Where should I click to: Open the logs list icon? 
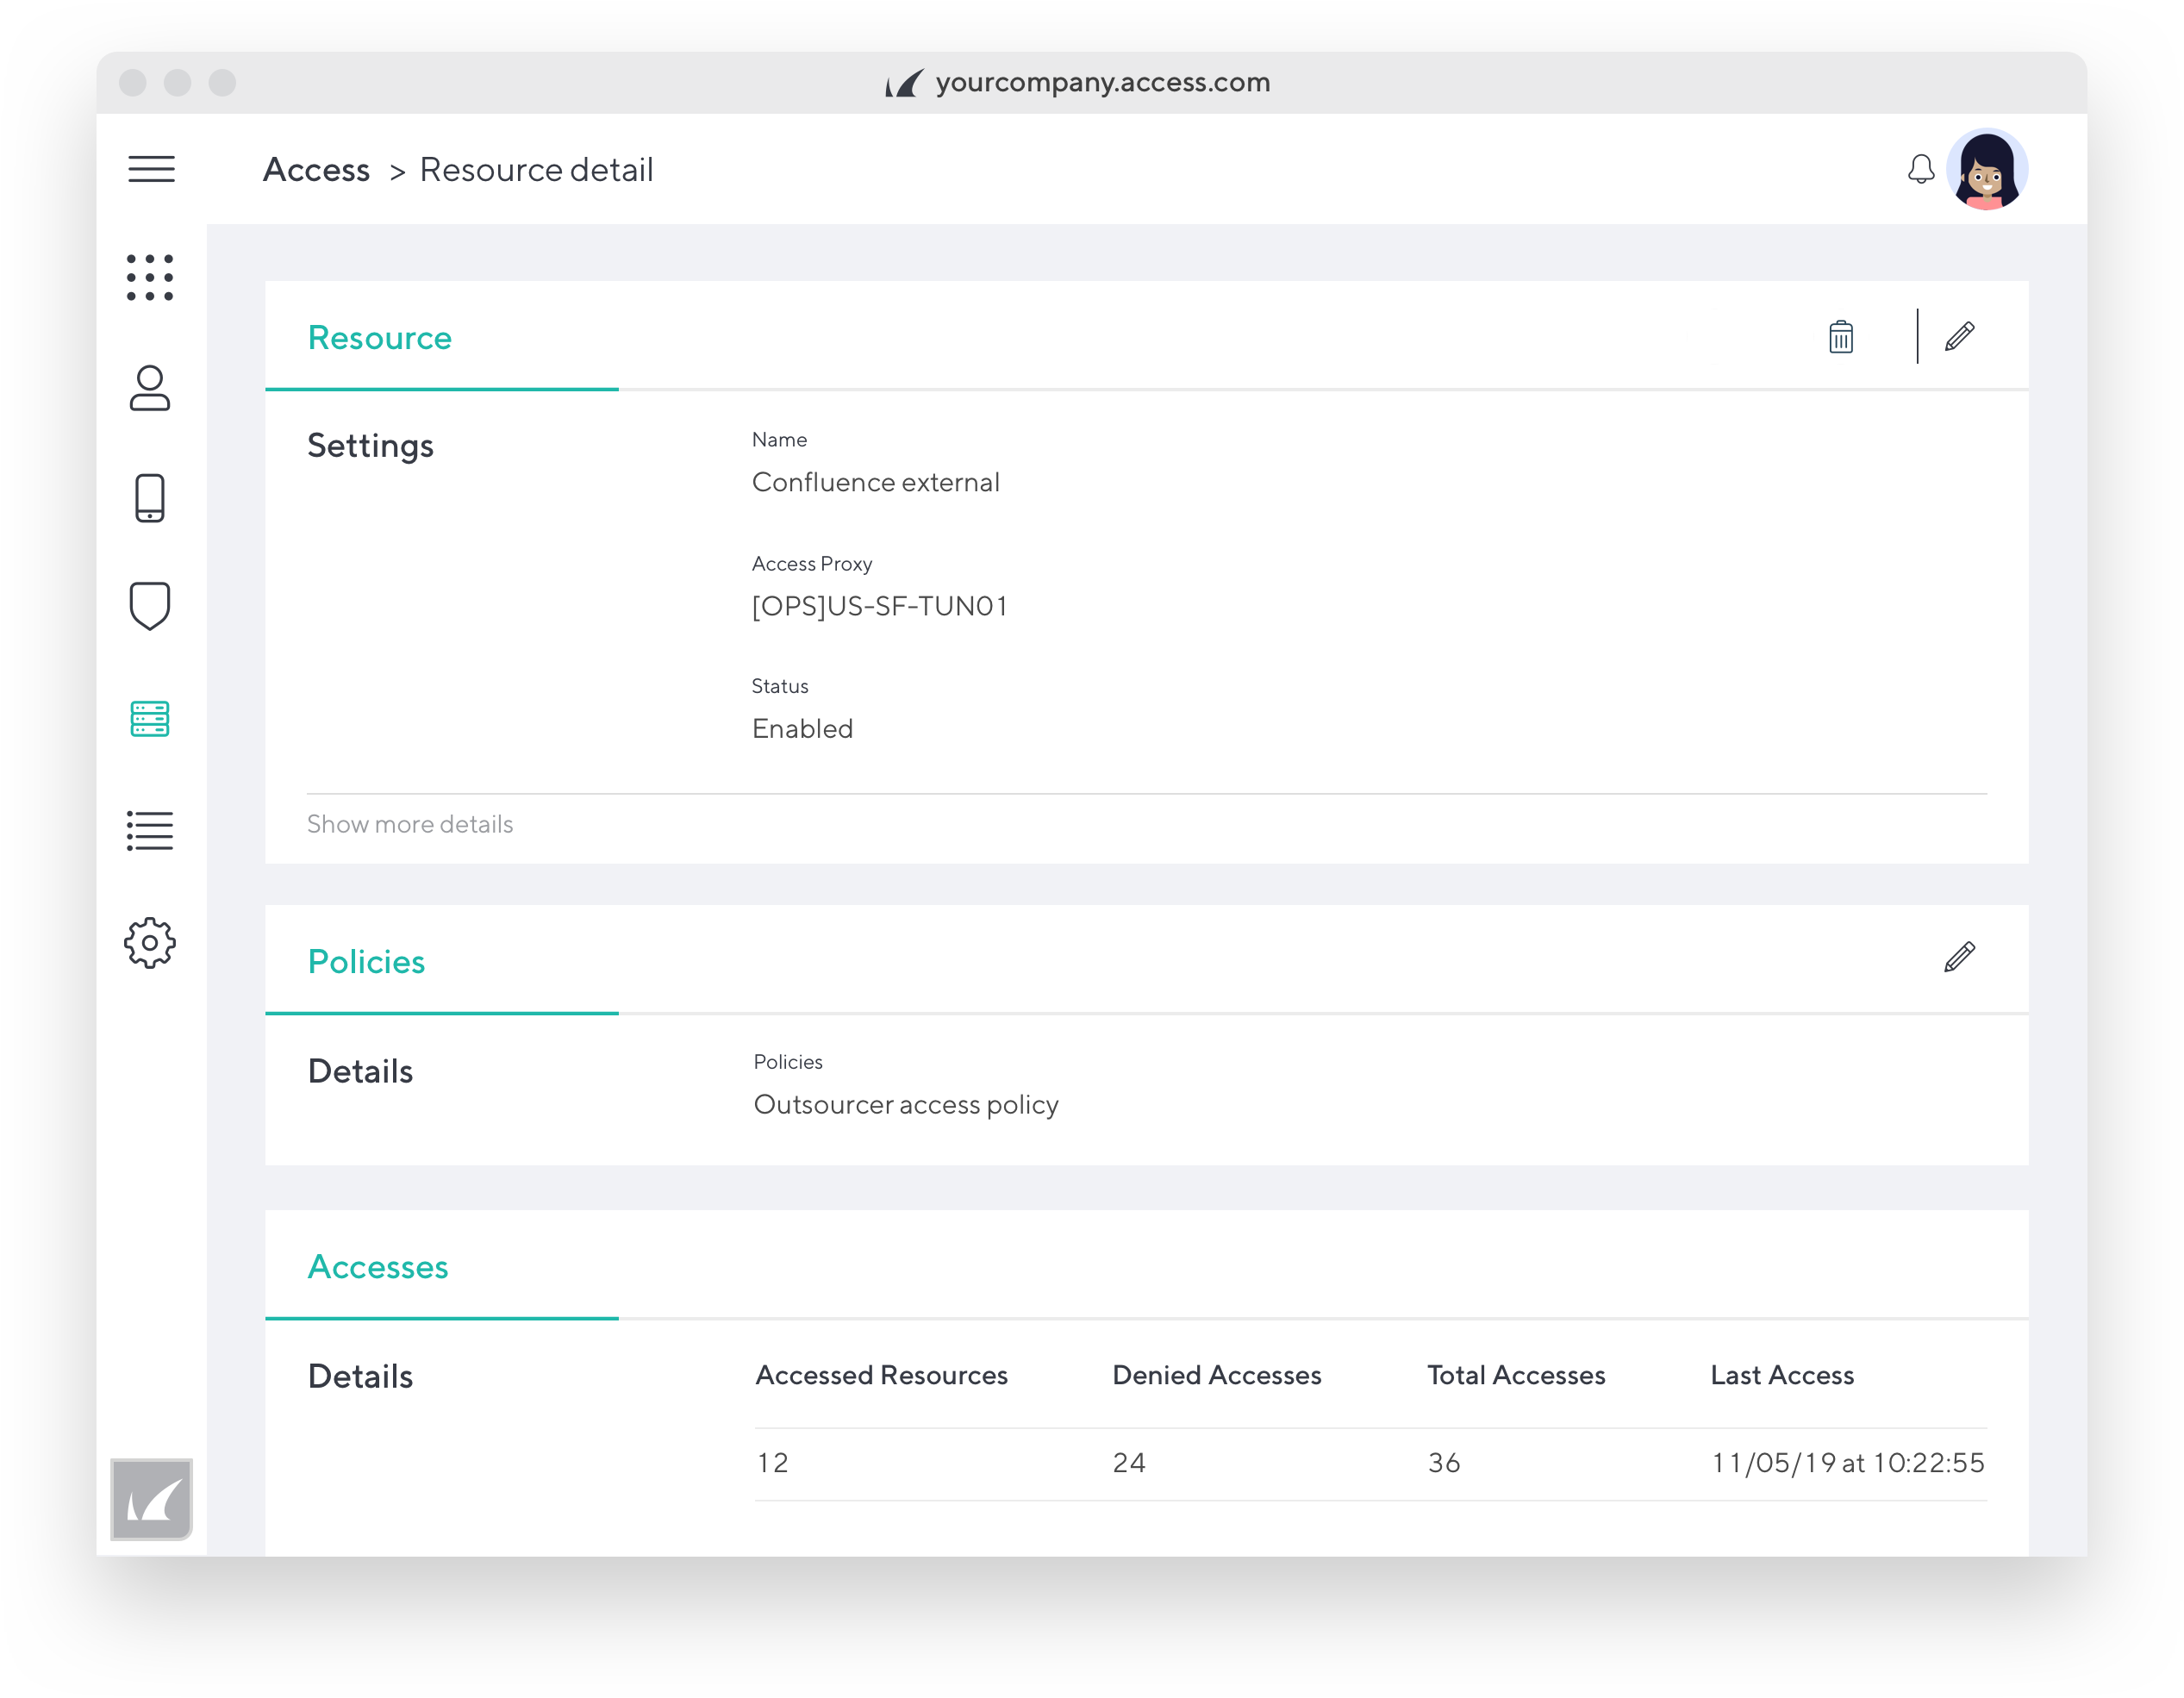point(150,830)
